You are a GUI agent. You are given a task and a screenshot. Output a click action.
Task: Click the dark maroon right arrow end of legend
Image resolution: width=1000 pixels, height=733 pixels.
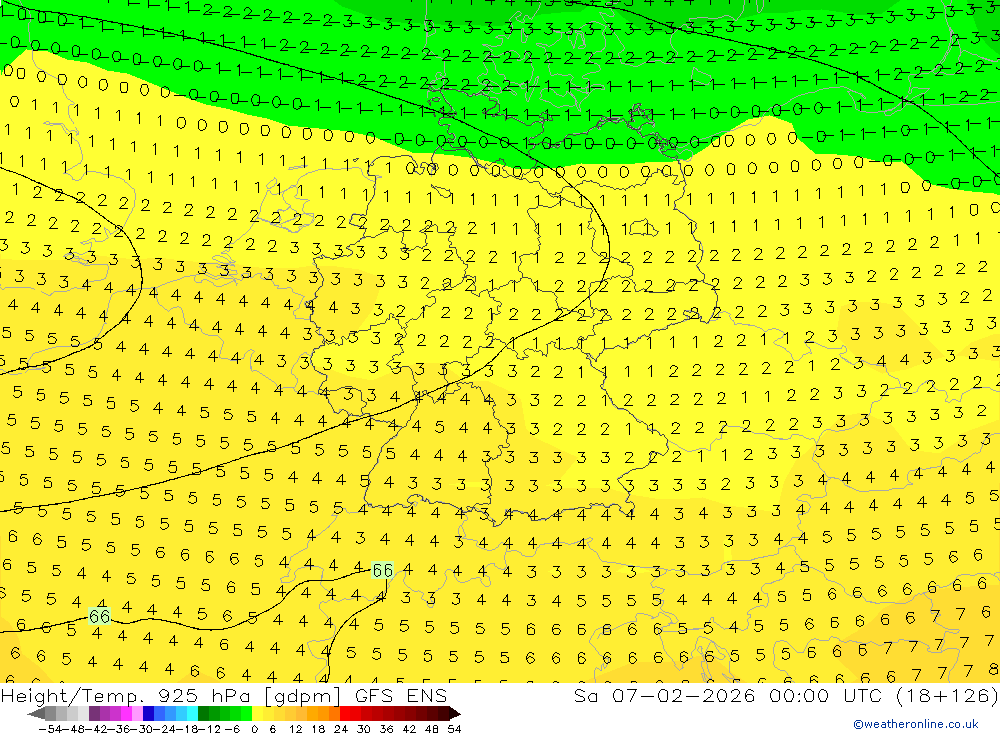[x=455, y=714]
